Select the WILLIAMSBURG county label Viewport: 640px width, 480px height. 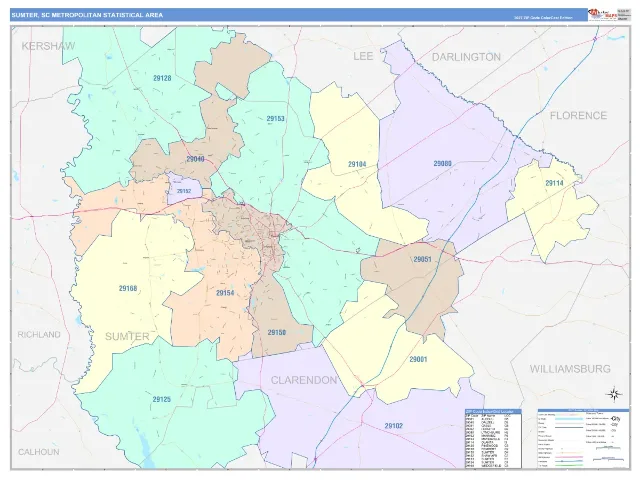[570, 369]
